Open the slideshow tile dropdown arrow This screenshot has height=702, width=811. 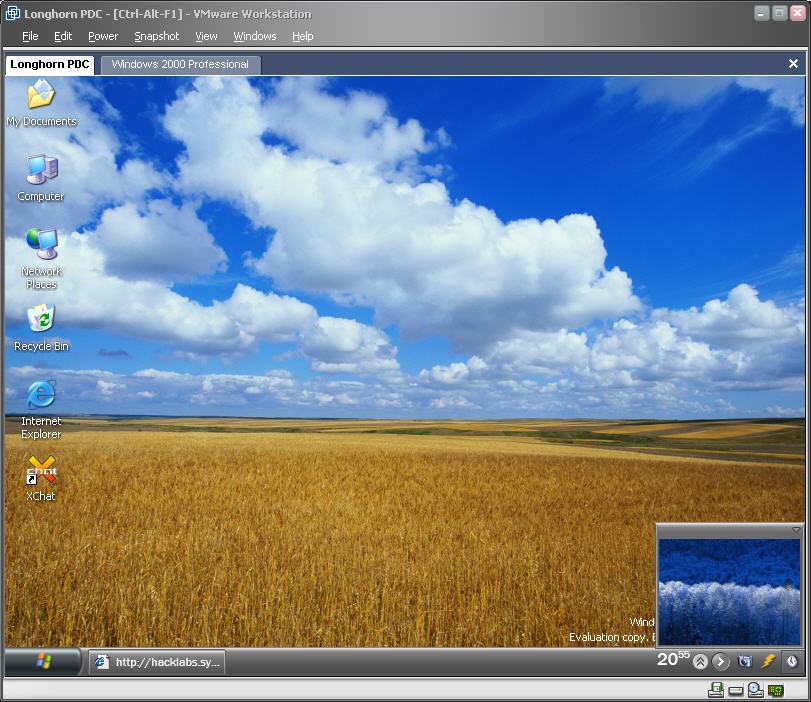pos(796,530)
